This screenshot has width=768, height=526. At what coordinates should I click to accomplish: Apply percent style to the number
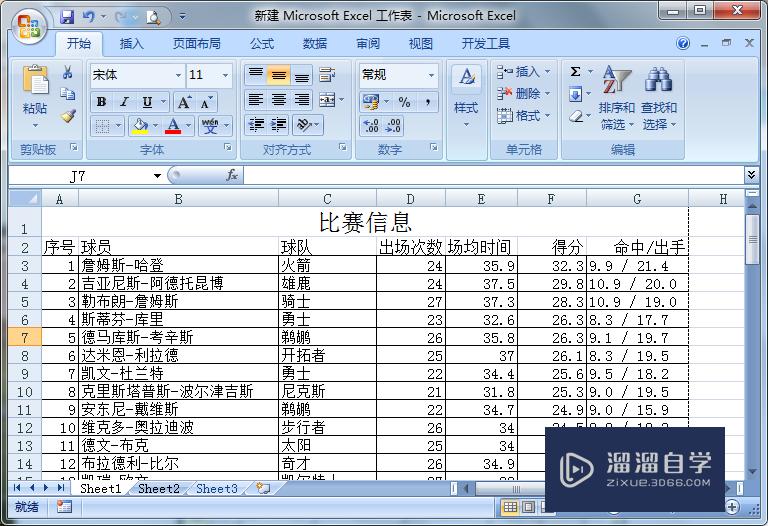point(404,102)
